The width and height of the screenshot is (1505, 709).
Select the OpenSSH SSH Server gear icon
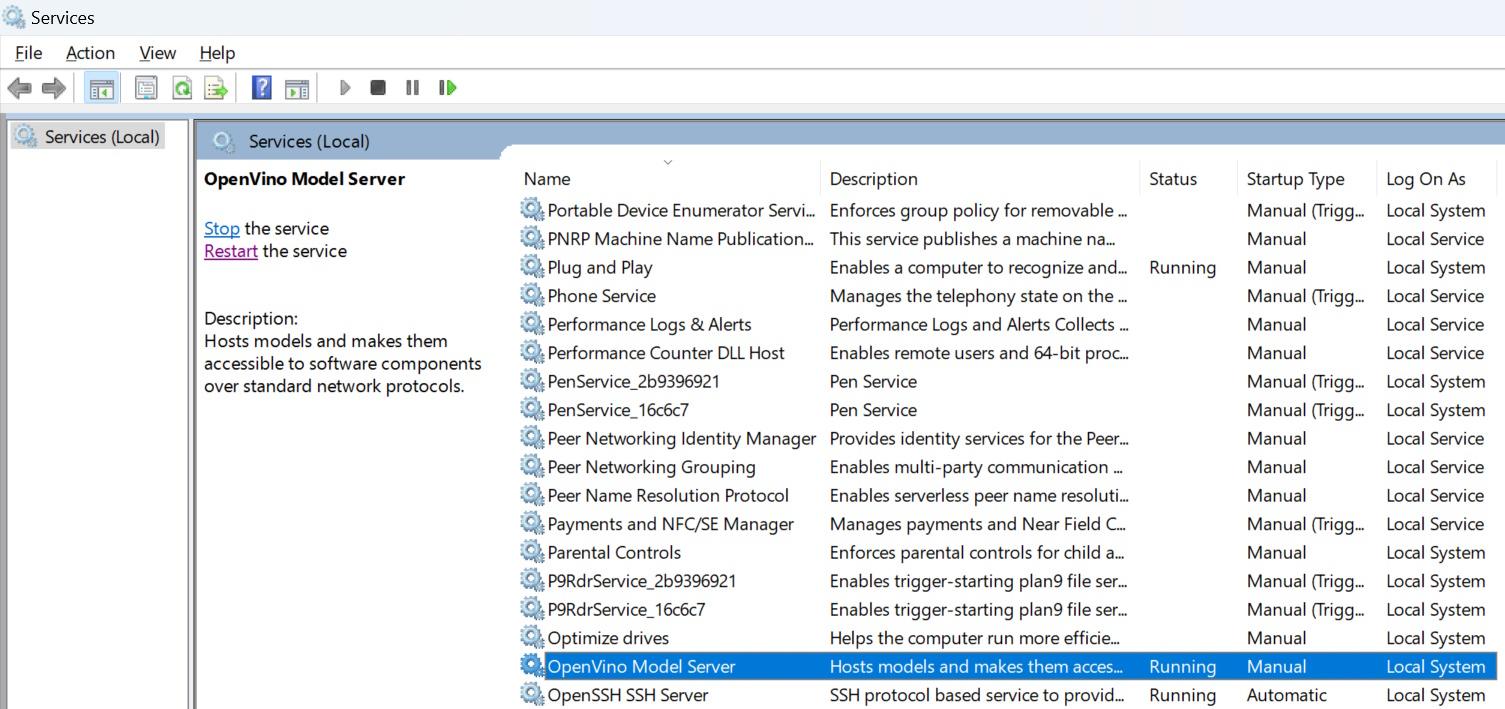click(x=532, y=695)
